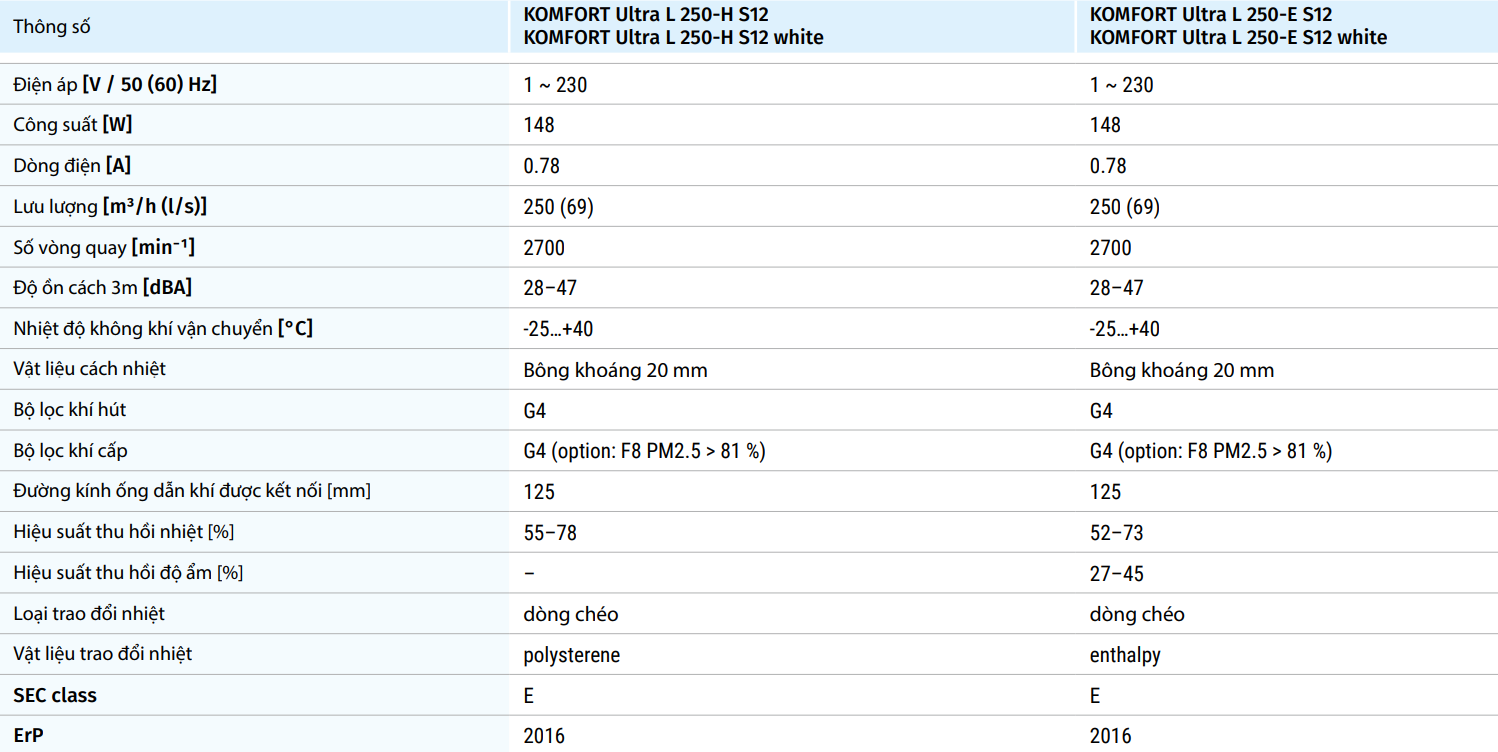
Task: Click the "Dòng điện [A]" row label
Action: tap(72, 166)
